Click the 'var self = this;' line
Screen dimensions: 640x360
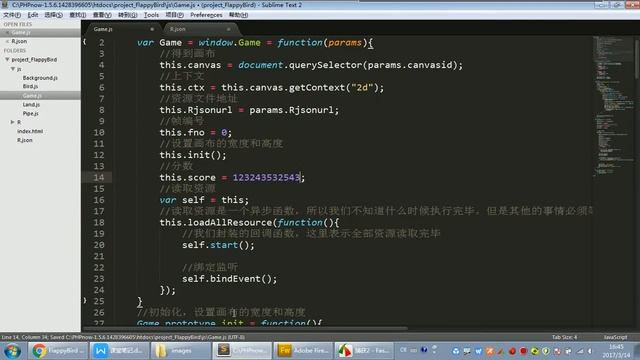coord(204,200)
